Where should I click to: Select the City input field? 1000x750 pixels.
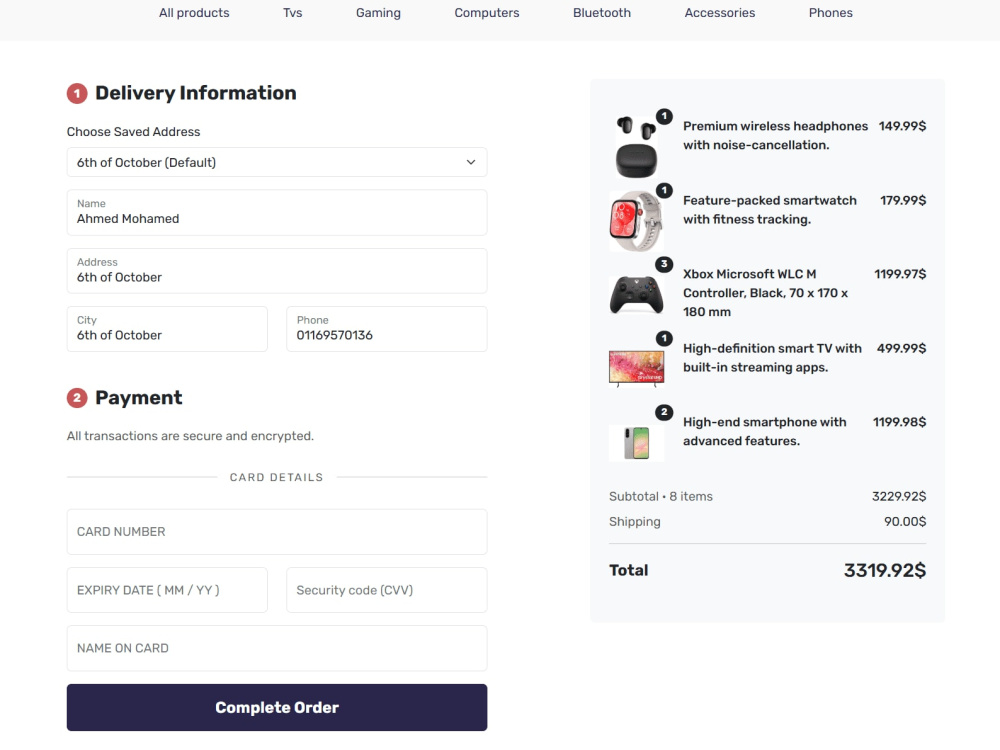[x=167, y=329]
